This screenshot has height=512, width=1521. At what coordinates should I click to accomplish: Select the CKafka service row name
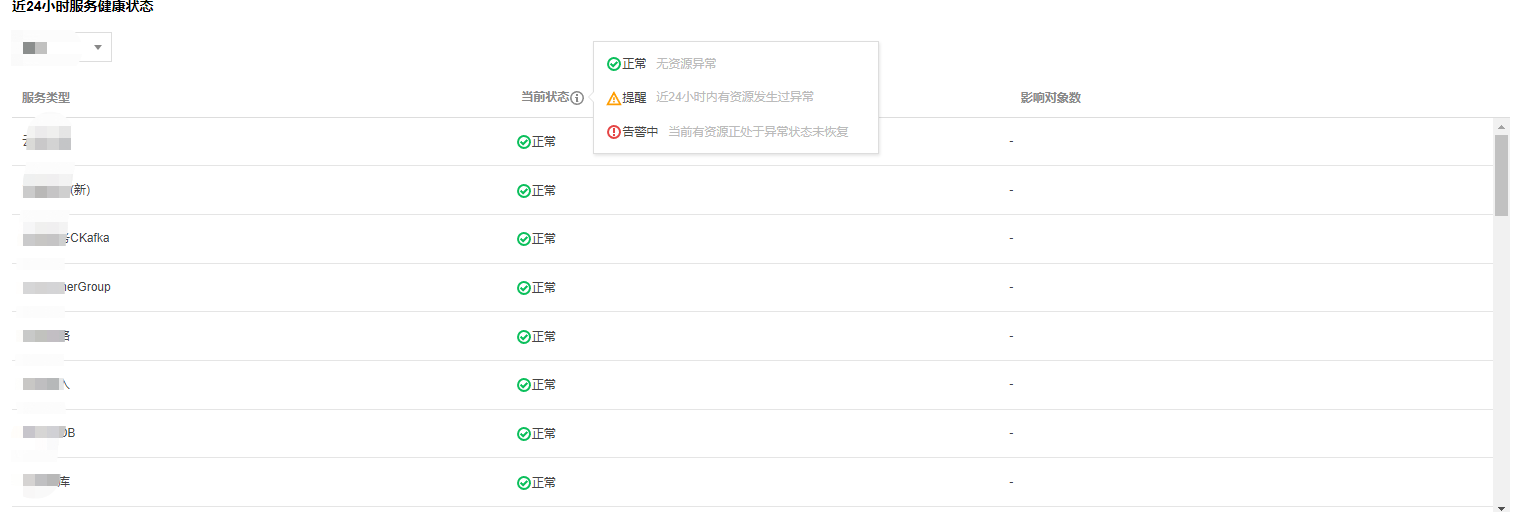coord(66,238)
